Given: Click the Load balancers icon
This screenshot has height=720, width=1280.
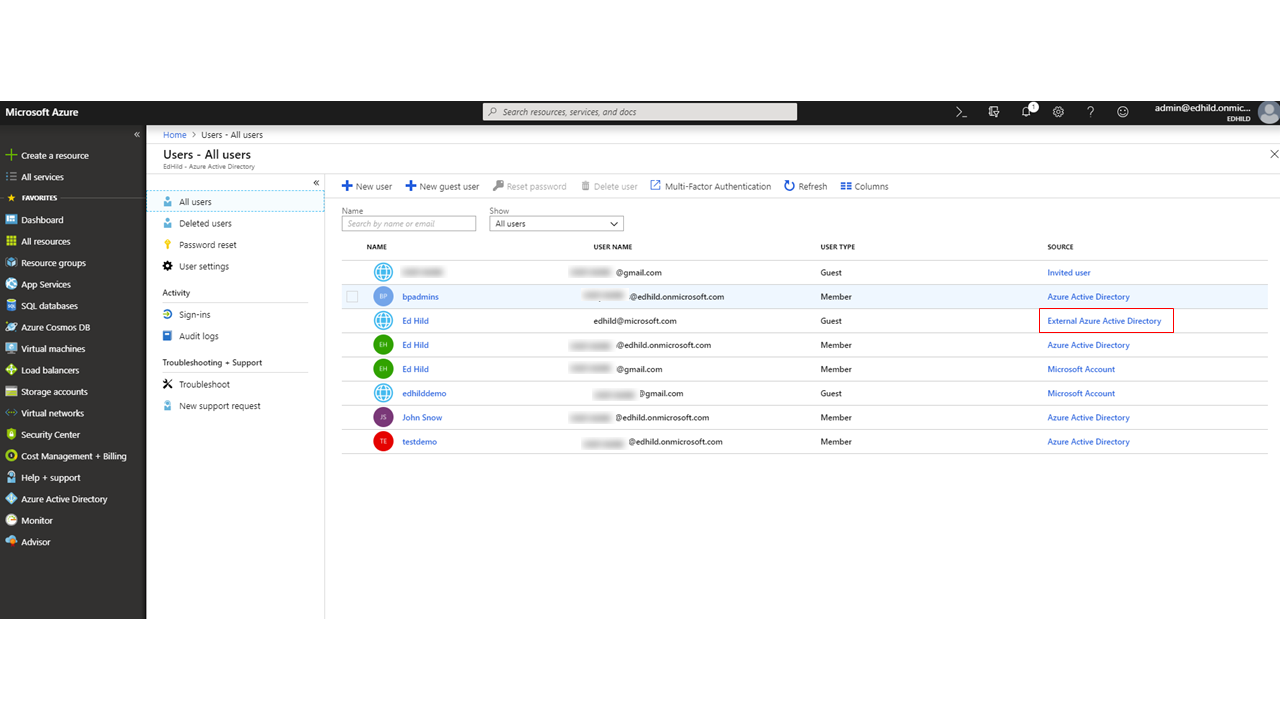Looking at the screenshot, I should pos(12,370).
